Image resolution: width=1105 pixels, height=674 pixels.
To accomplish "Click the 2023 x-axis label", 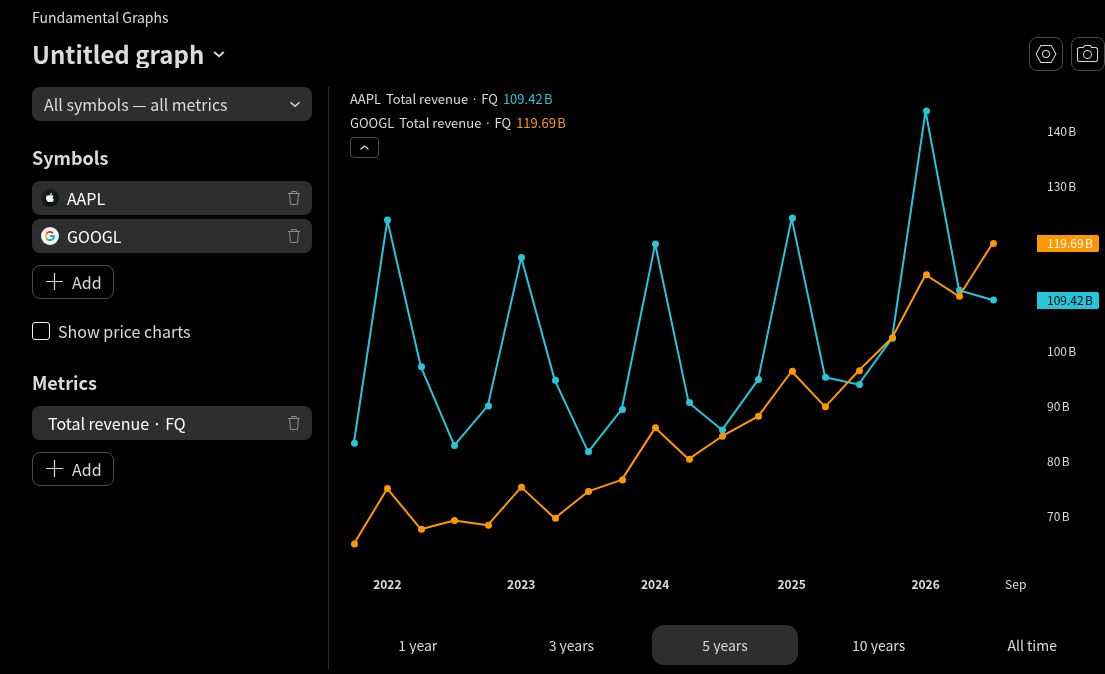I will tap(521, 584).
